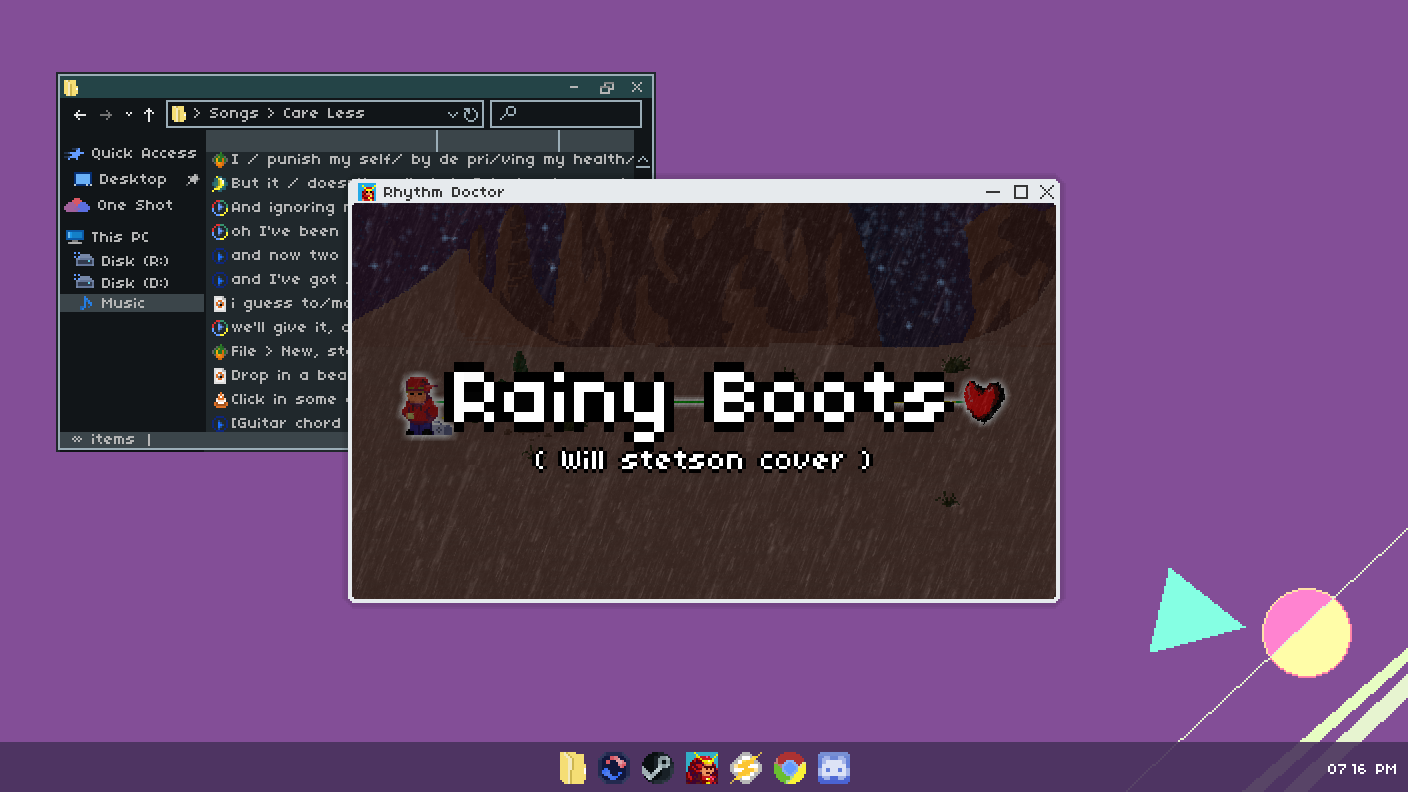Open the Steam icon in the taskbar
This screenshot has width=1408, height=792.
[x=657, y=768]
